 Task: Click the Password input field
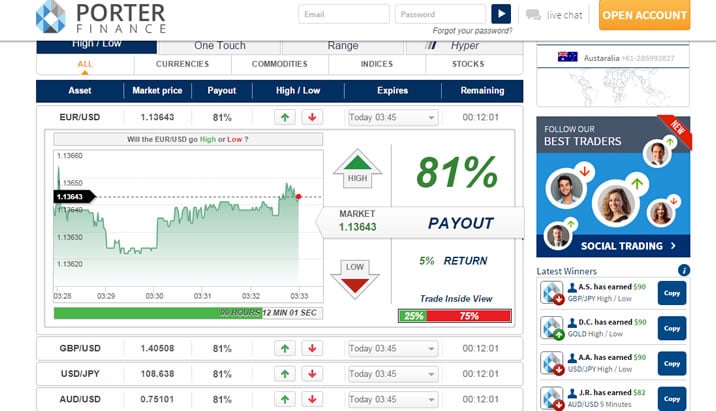[440, 14]
